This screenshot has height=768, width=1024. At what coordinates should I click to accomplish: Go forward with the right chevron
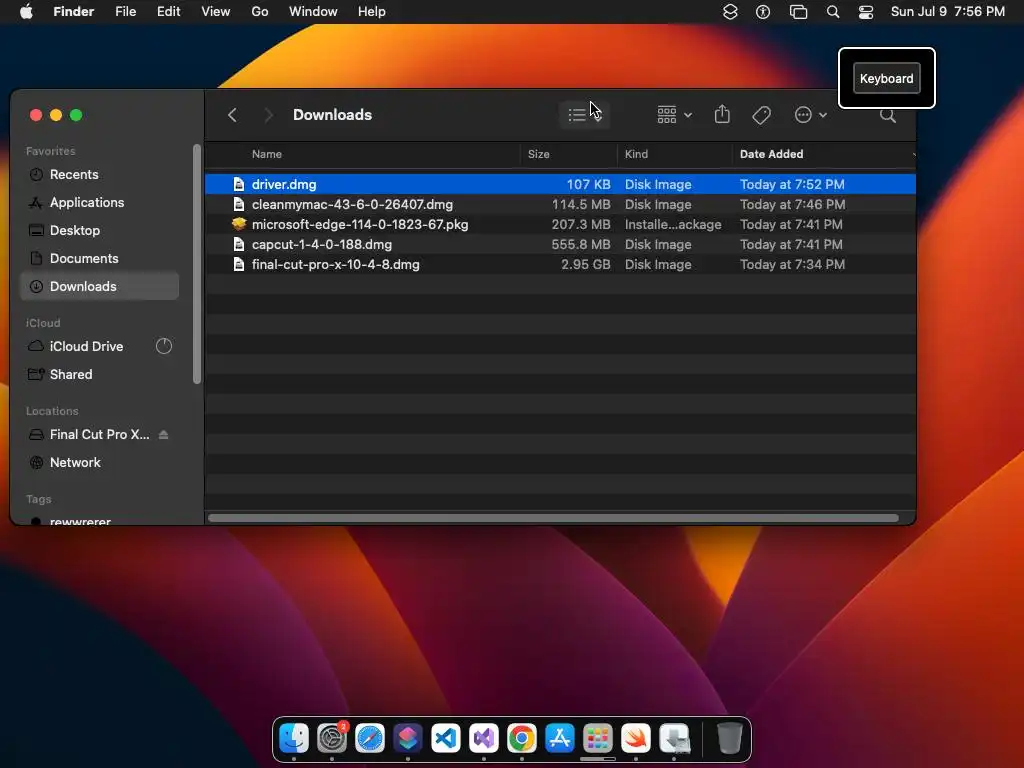coord(268,115)
